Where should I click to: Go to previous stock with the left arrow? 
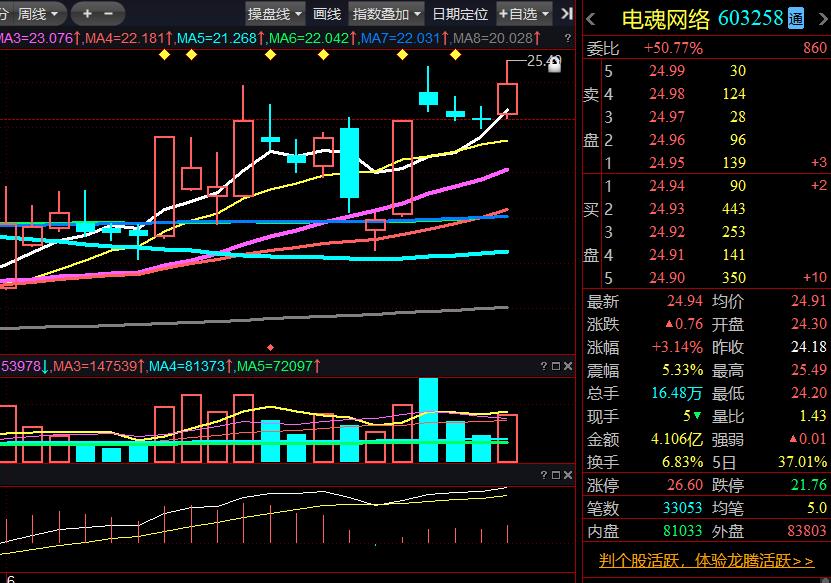(591, 20)
